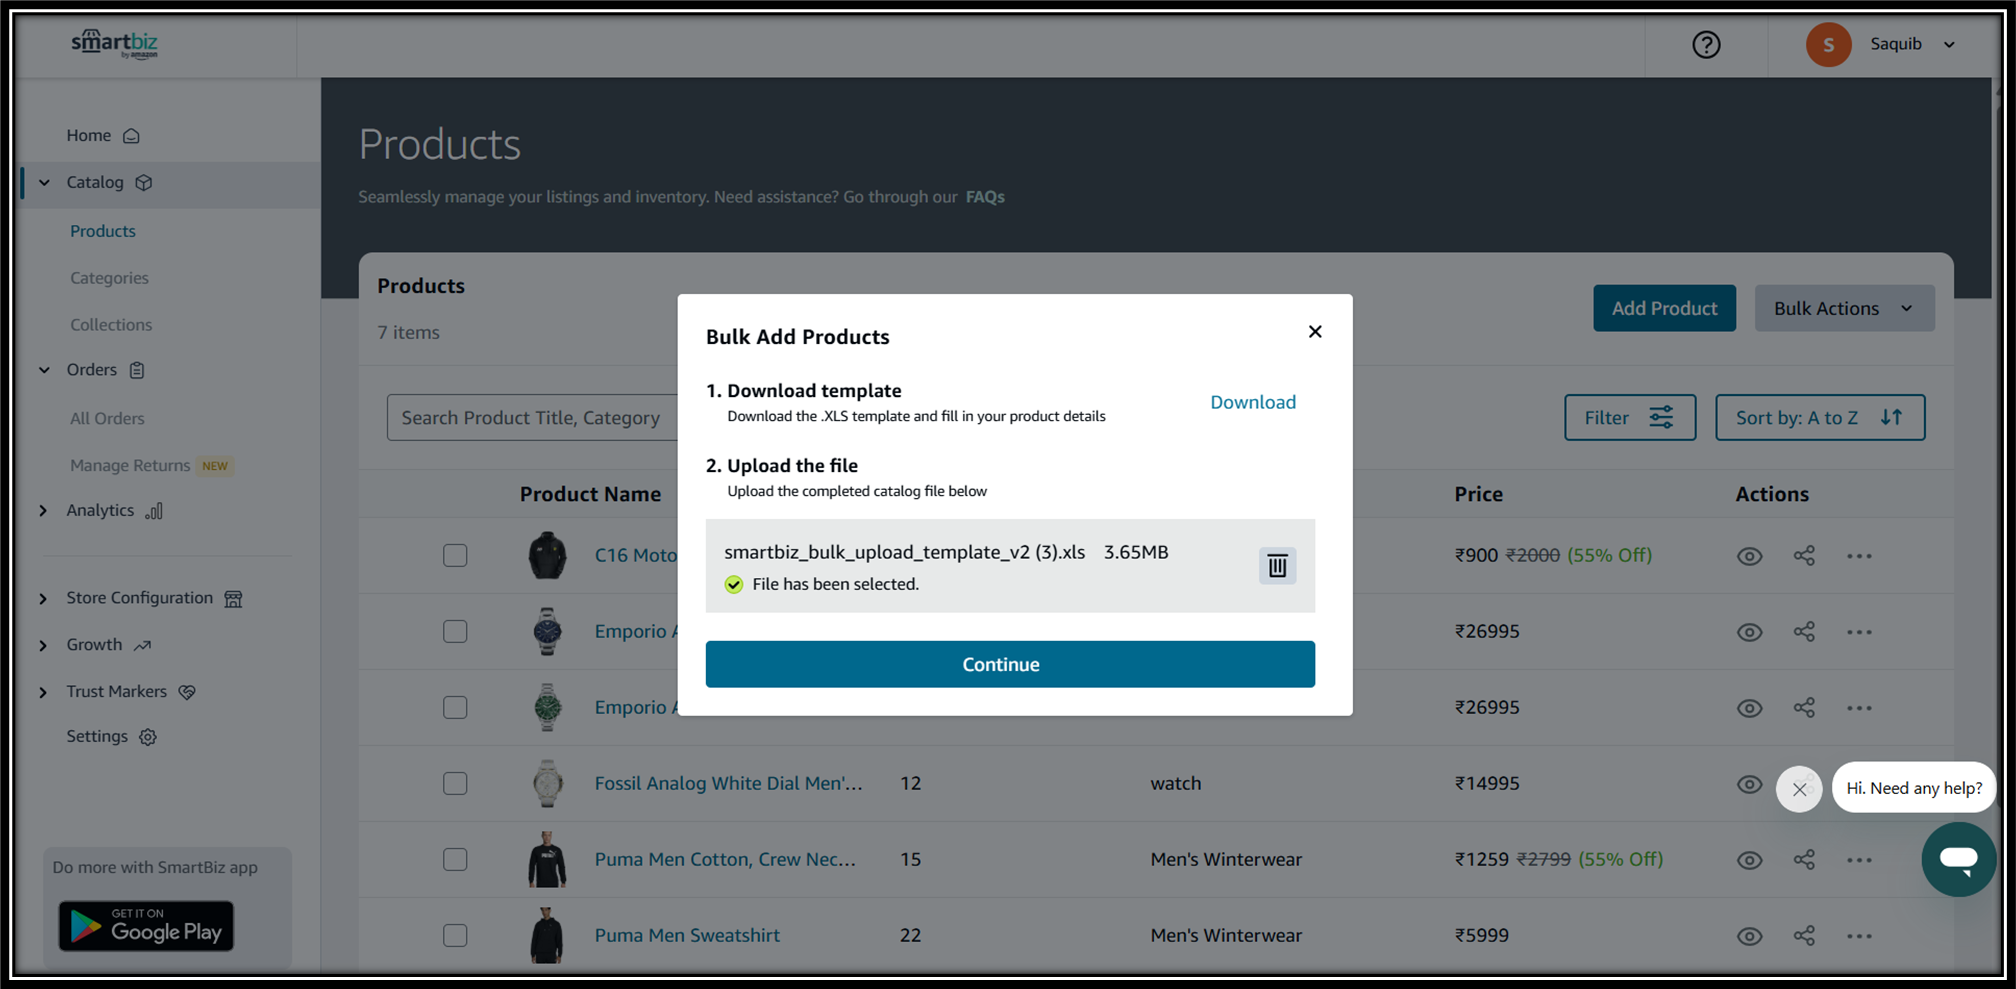2016x989 pixels.
Task: Click the Google Play badge
Action: [x=146, y=926]
